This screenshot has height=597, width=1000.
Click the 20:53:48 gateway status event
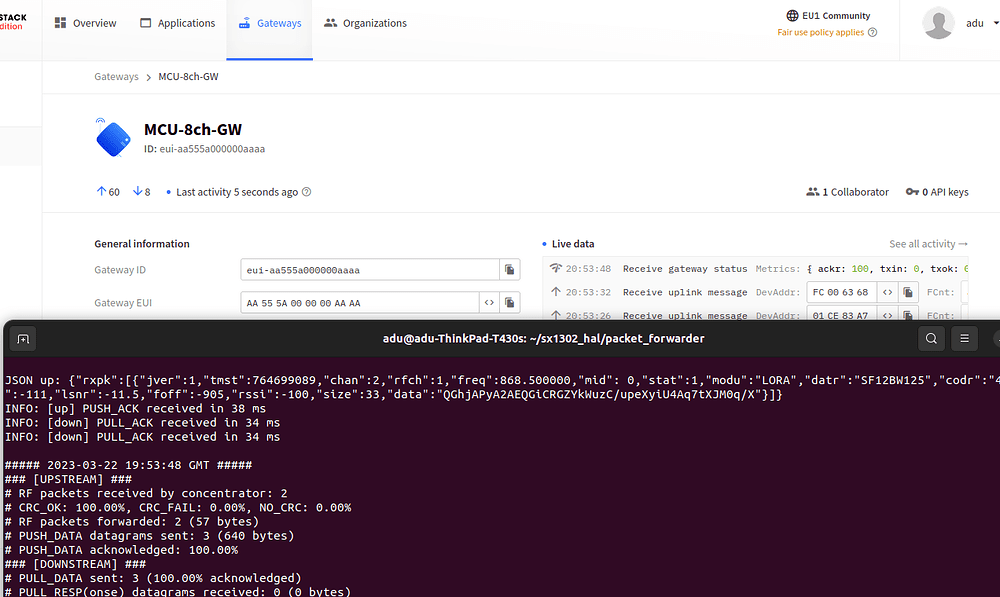tap(758, 269)
